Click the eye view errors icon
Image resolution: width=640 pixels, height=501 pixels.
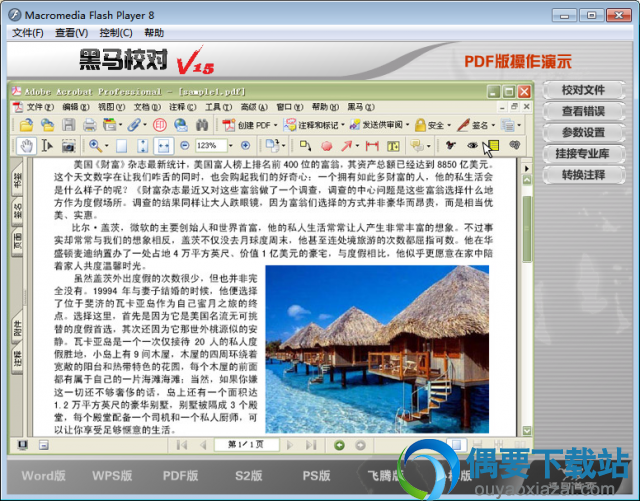(472, 145)
